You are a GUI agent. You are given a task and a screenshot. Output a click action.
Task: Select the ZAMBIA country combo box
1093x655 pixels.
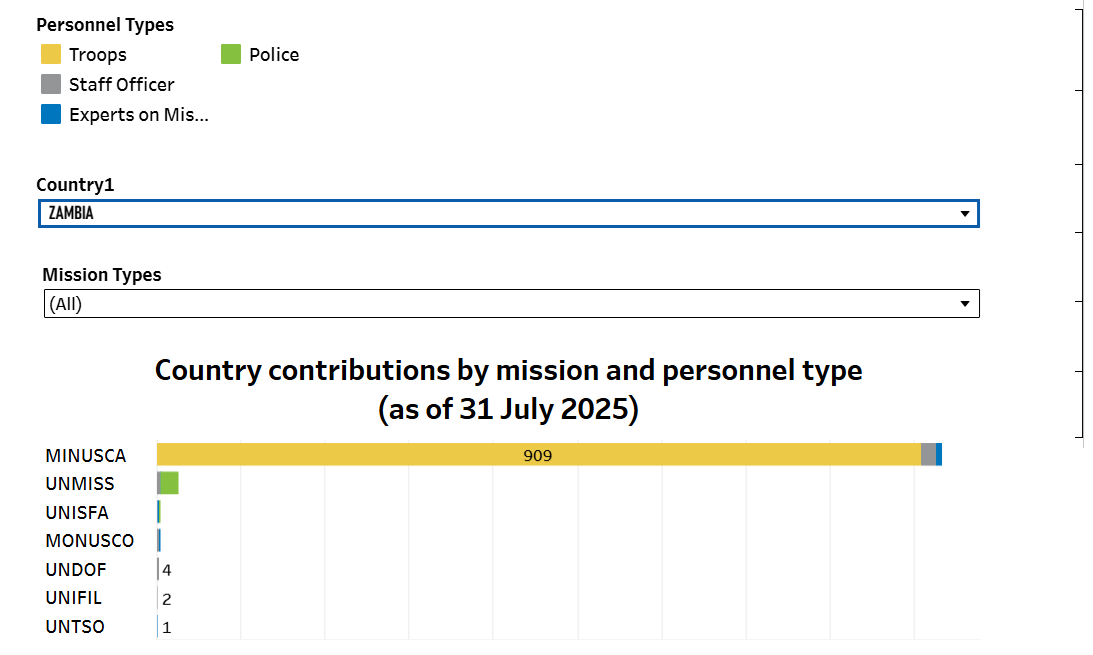click(x=509, y=213)
